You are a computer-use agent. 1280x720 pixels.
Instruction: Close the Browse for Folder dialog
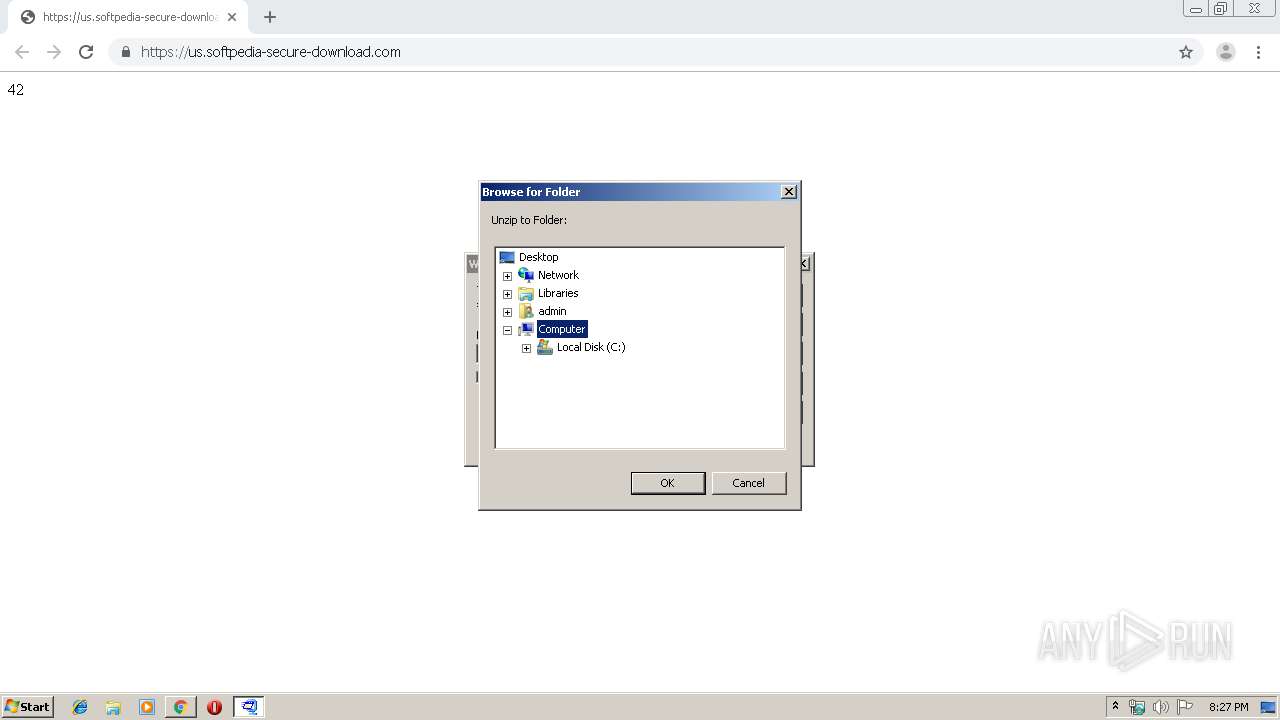pyautogui.click(x=788, y=192)
